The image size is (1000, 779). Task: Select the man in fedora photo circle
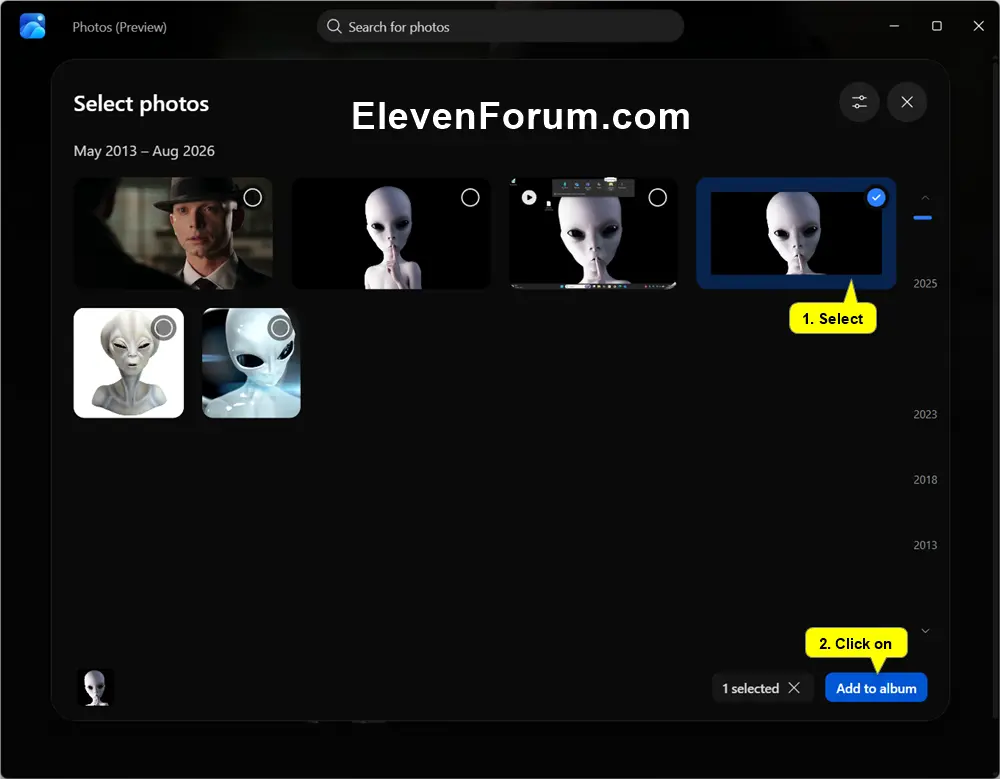[253, 198]
